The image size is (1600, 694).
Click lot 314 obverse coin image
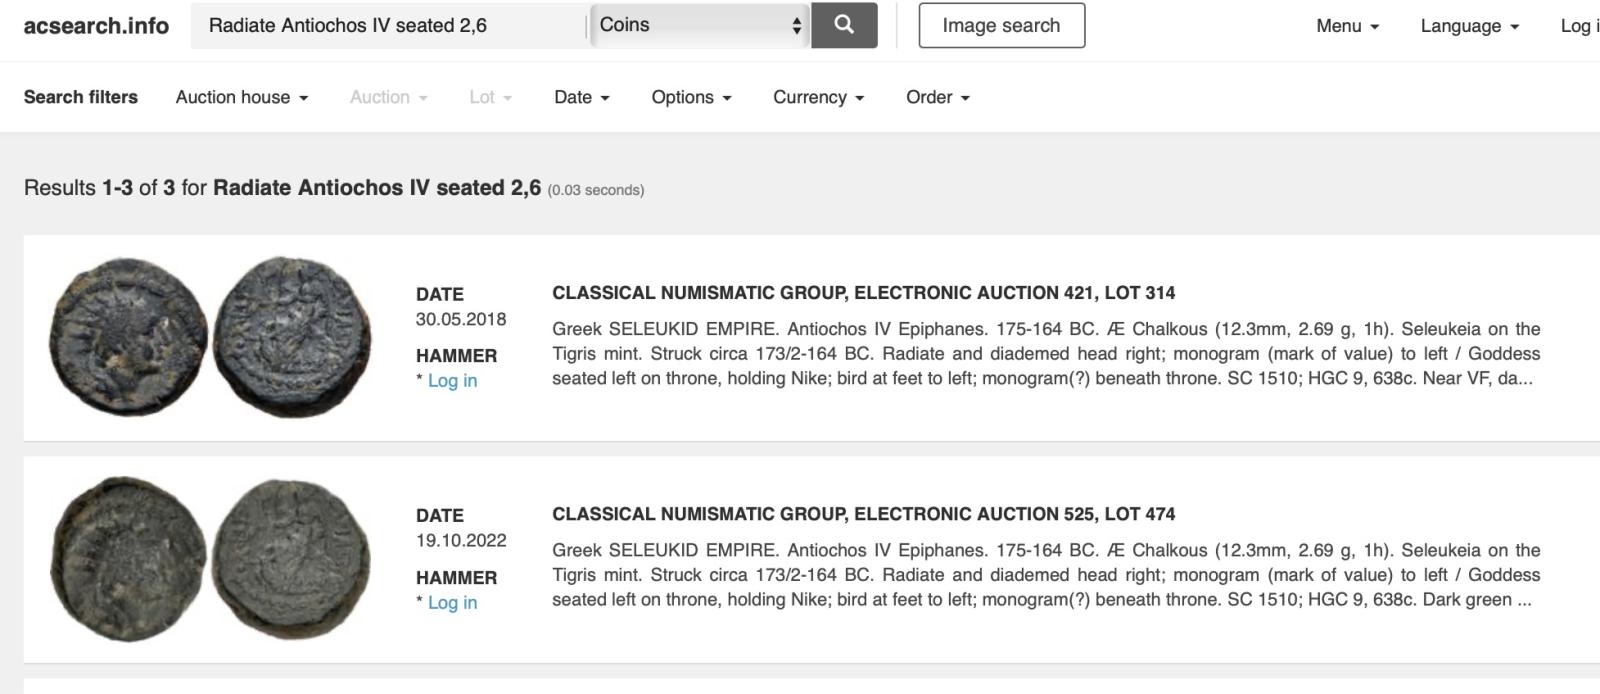coord(128,336)
